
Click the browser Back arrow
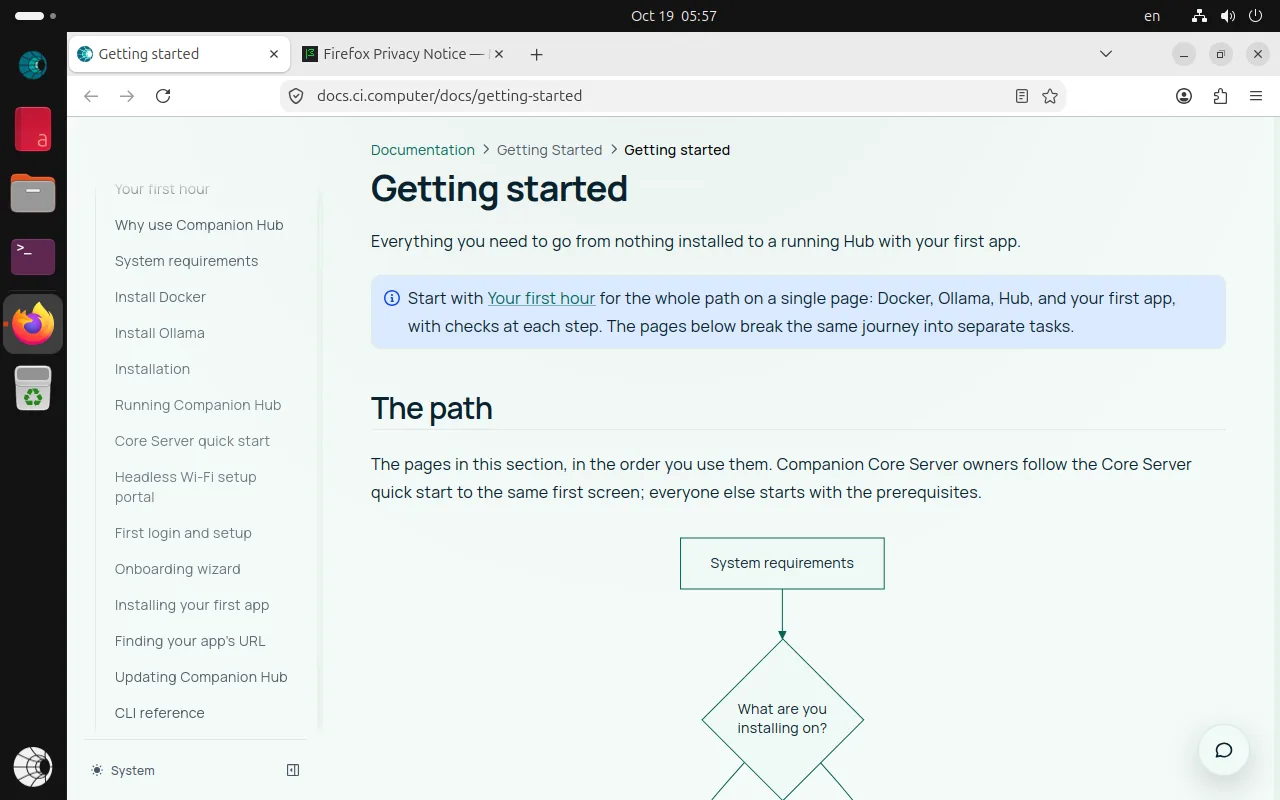[x=91, y=96]
